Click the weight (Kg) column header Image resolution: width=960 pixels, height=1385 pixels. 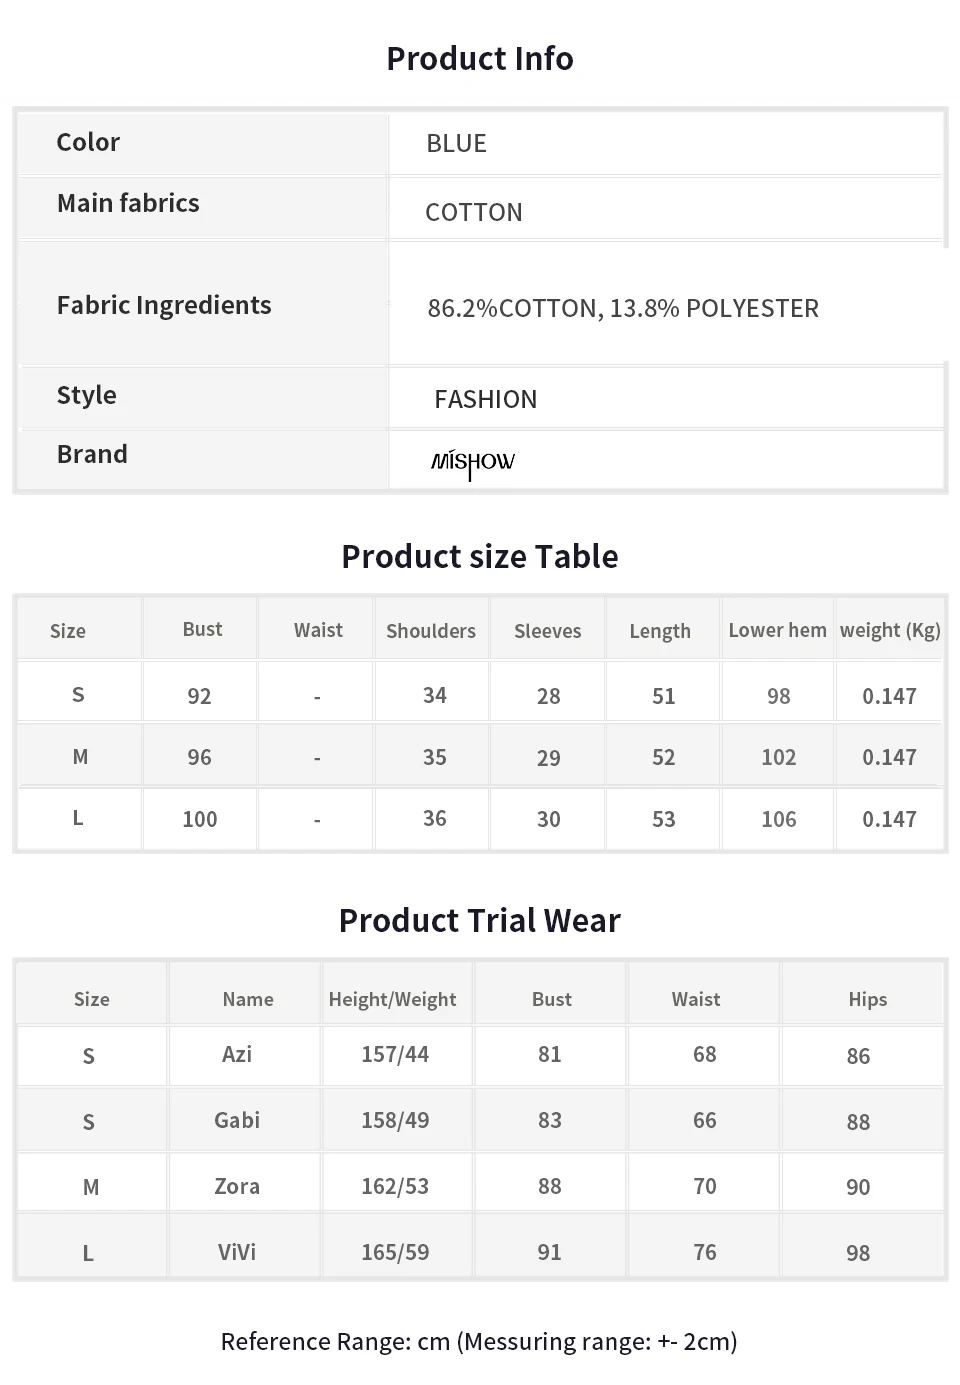coord(890,630)
